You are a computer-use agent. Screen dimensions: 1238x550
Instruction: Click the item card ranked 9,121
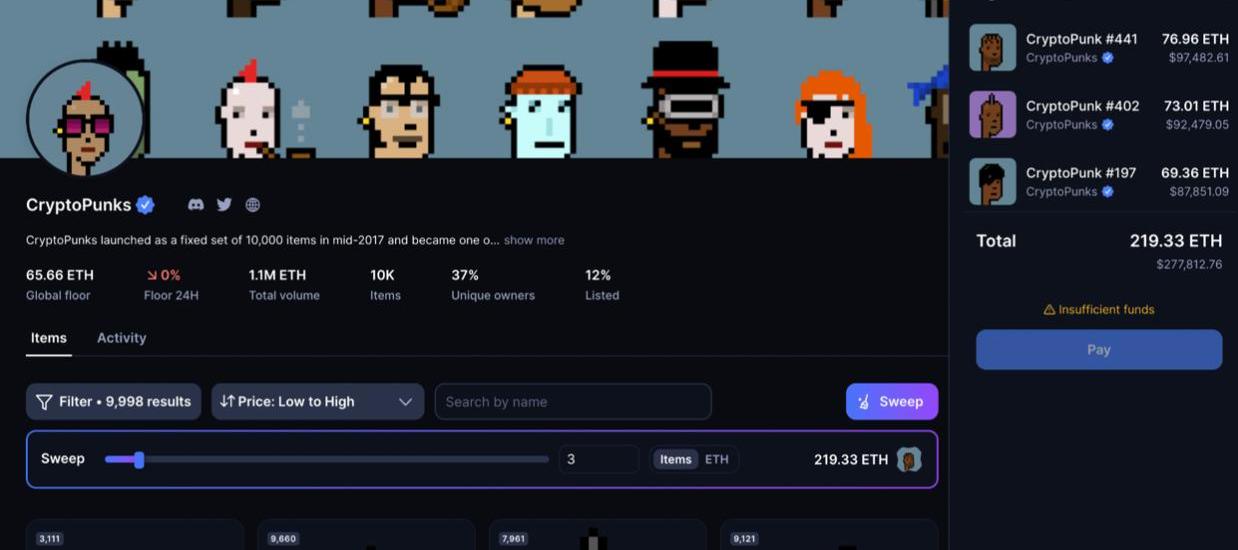(x=829, y=535)
